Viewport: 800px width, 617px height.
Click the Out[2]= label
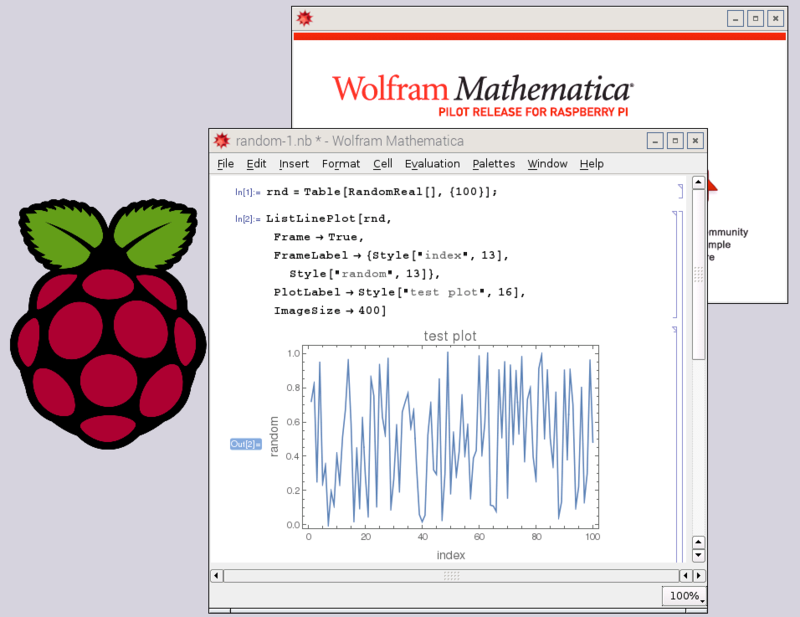click(x=245, y=444)
